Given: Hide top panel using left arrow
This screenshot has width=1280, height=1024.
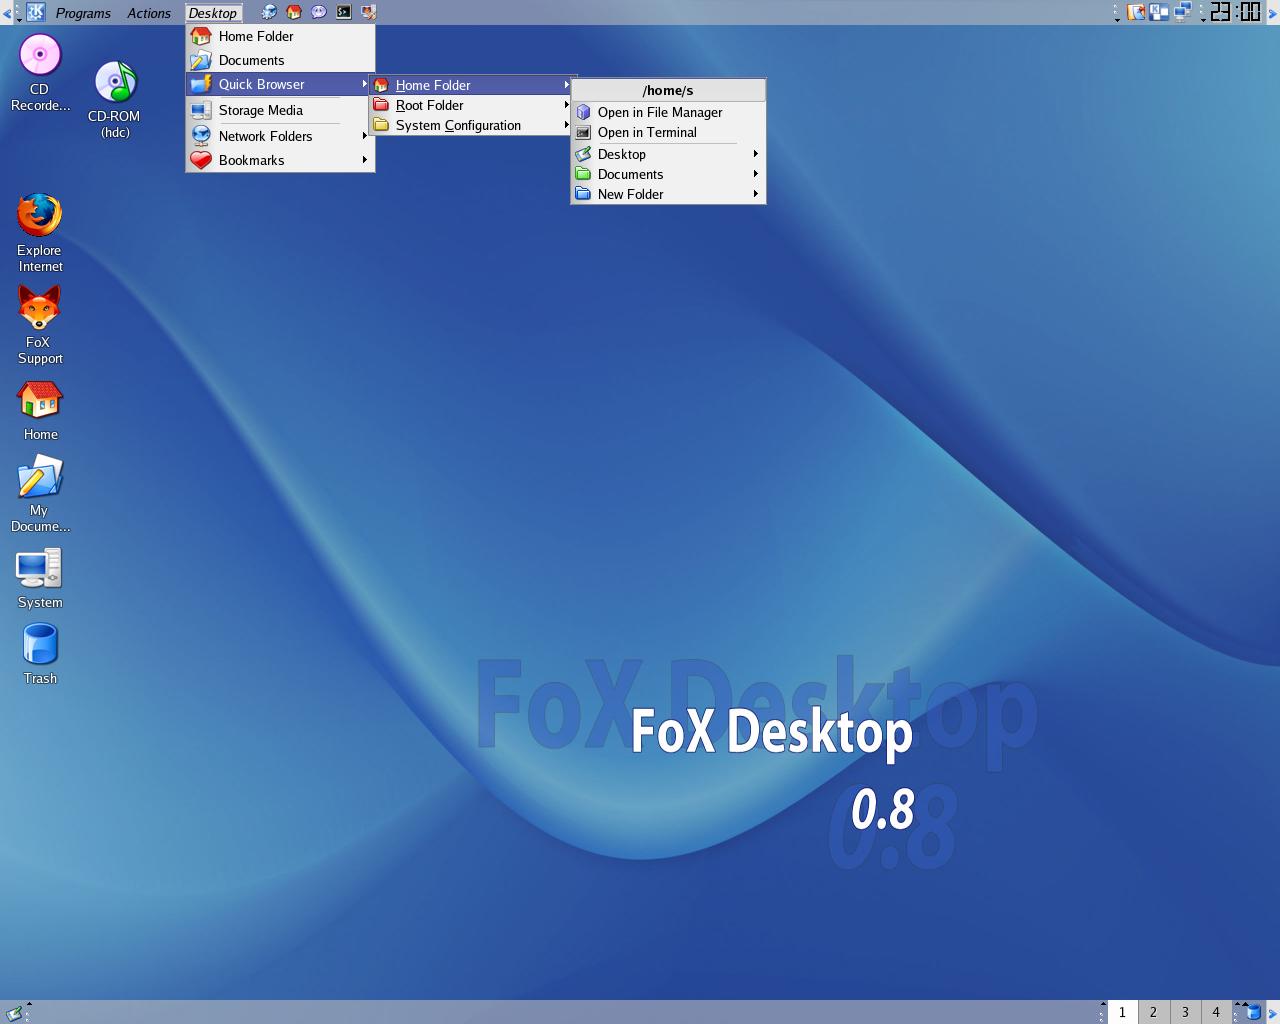Looking at the screenshot, I should 7,12.
